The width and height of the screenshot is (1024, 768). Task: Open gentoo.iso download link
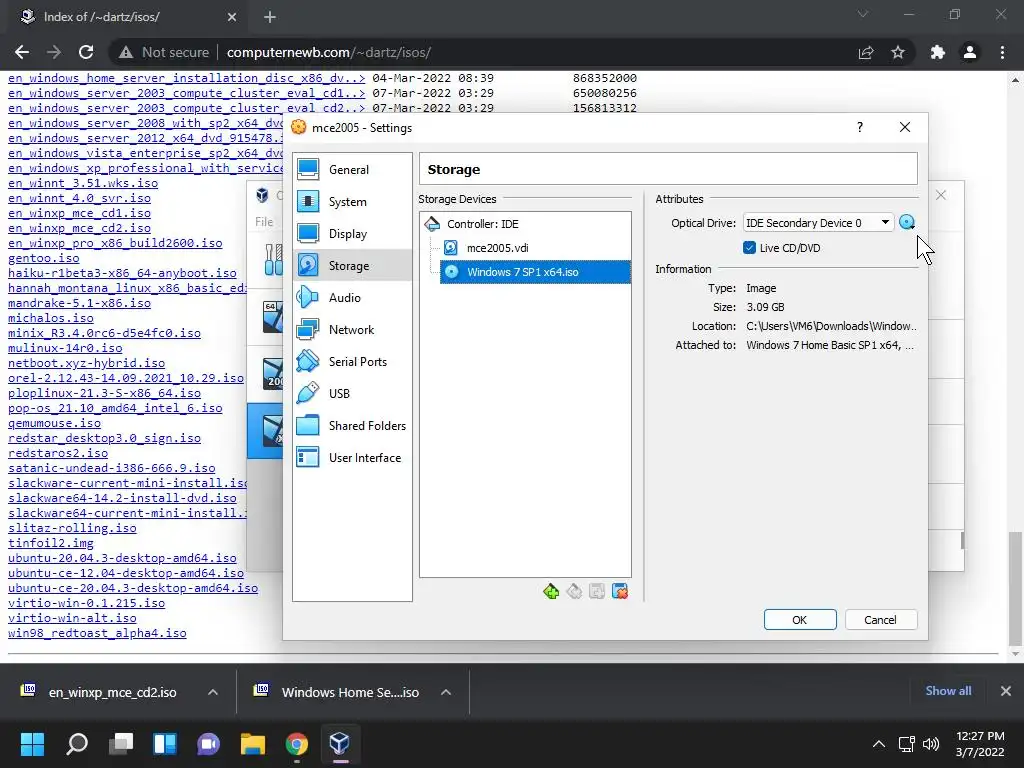[x=44, y=258]
